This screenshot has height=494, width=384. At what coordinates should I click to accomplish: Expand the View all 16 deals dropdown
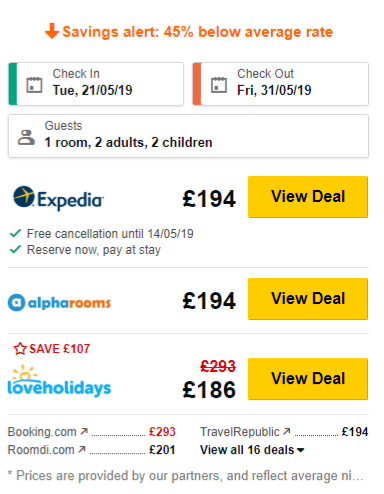(x=252, y=450)
